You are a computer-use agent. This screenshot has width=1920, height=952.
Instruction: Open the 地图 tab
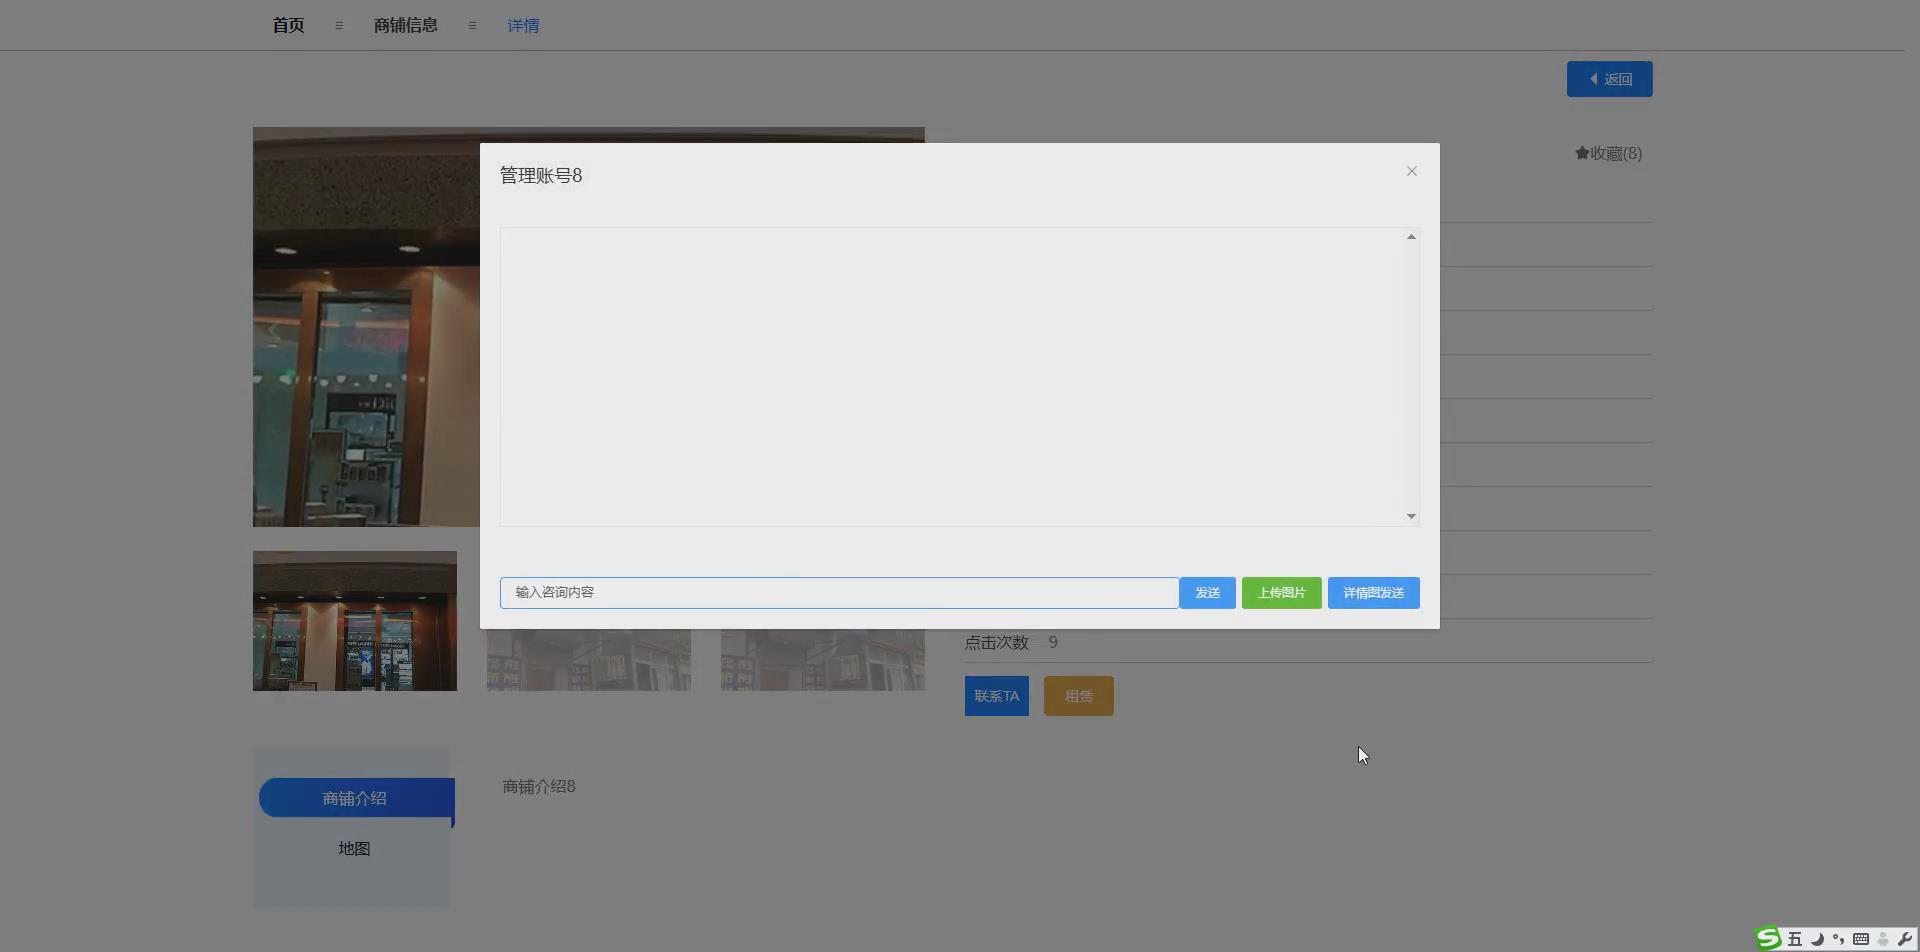point(354,847)
